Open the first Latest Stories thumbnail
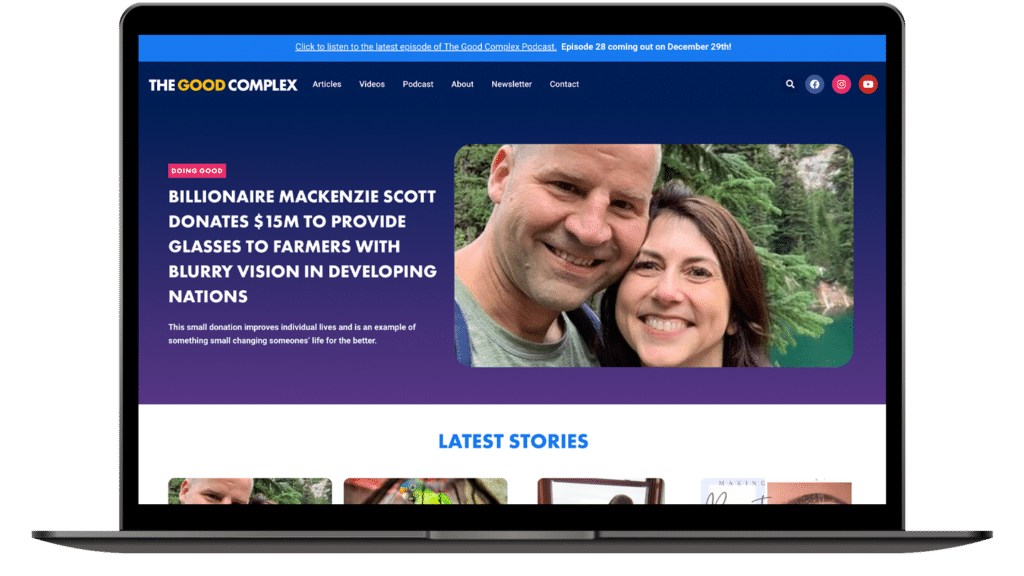Viewport: 1024px width, 576px height. pyautogui.click(x=250, y=491)
